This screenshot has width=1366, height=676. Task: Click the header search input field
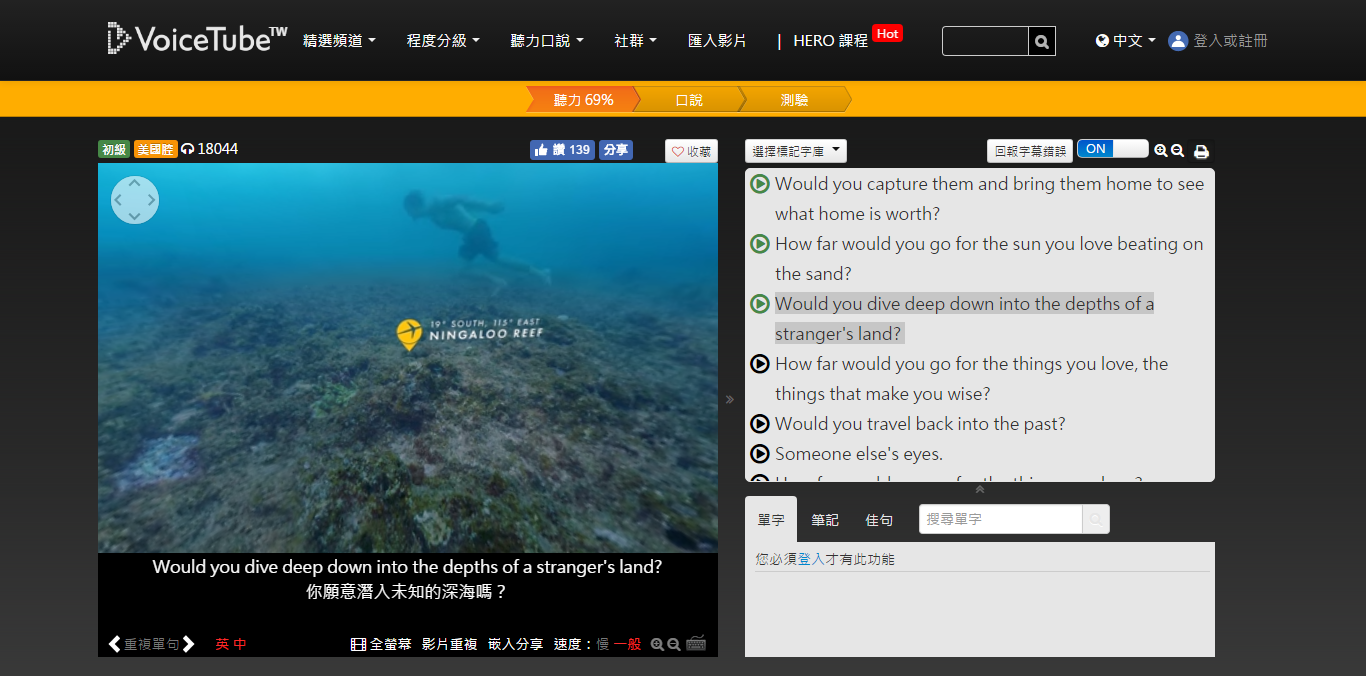[x=985, y=41]
